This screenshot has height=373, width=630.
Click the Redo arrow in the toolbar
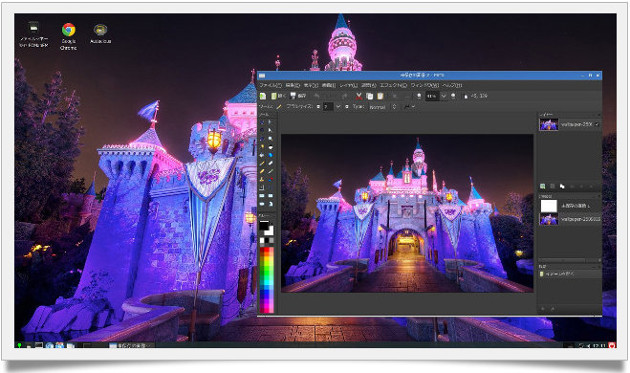[x=344, y=96]
